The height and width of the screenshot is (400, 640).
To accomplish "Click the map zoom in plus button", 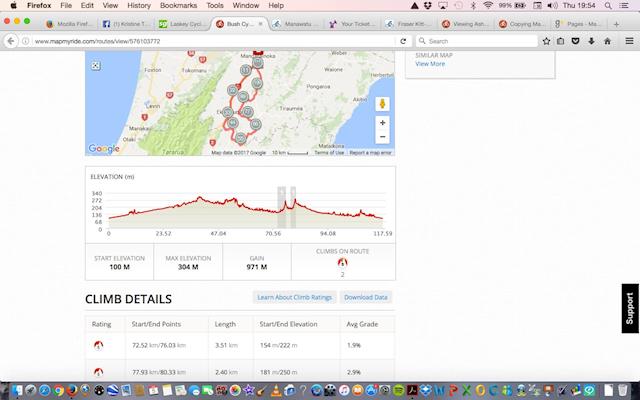I will click(x=383, y=123).
